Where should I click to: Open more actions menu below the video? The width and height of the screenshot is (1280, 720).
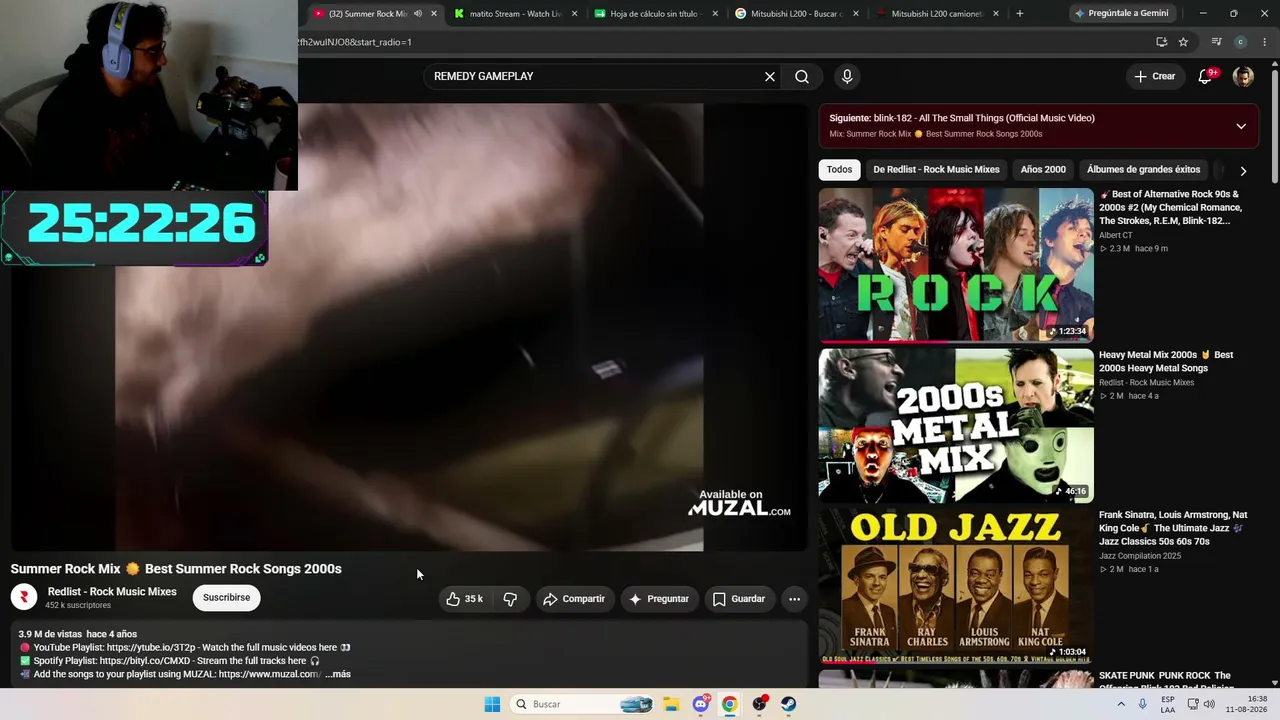[794, 599]
